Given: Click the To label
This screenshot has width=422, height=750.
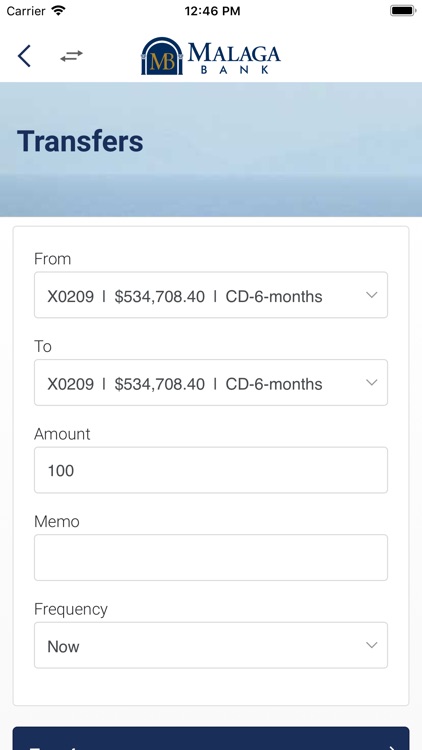Looking at the screenshot, I should coord(43,346).
